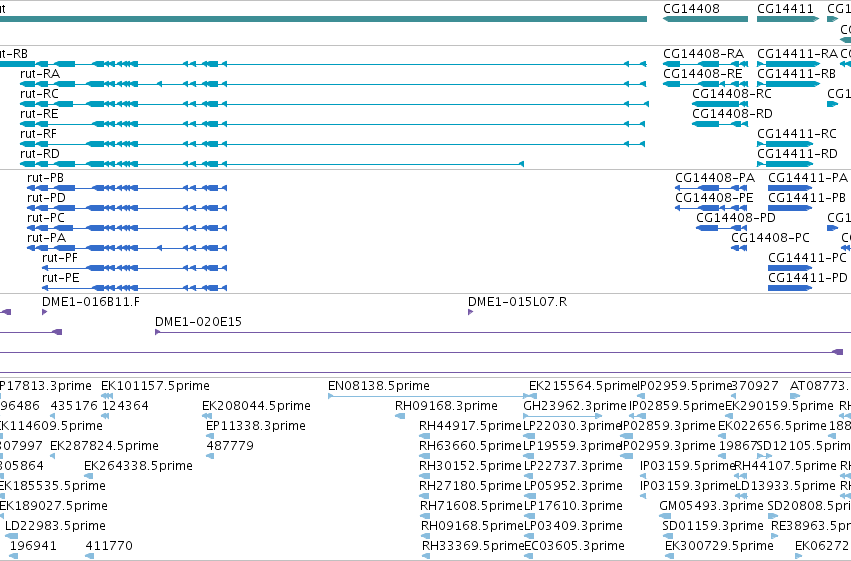Click the SD01159.3prime EST label

(x=713, y=527)
